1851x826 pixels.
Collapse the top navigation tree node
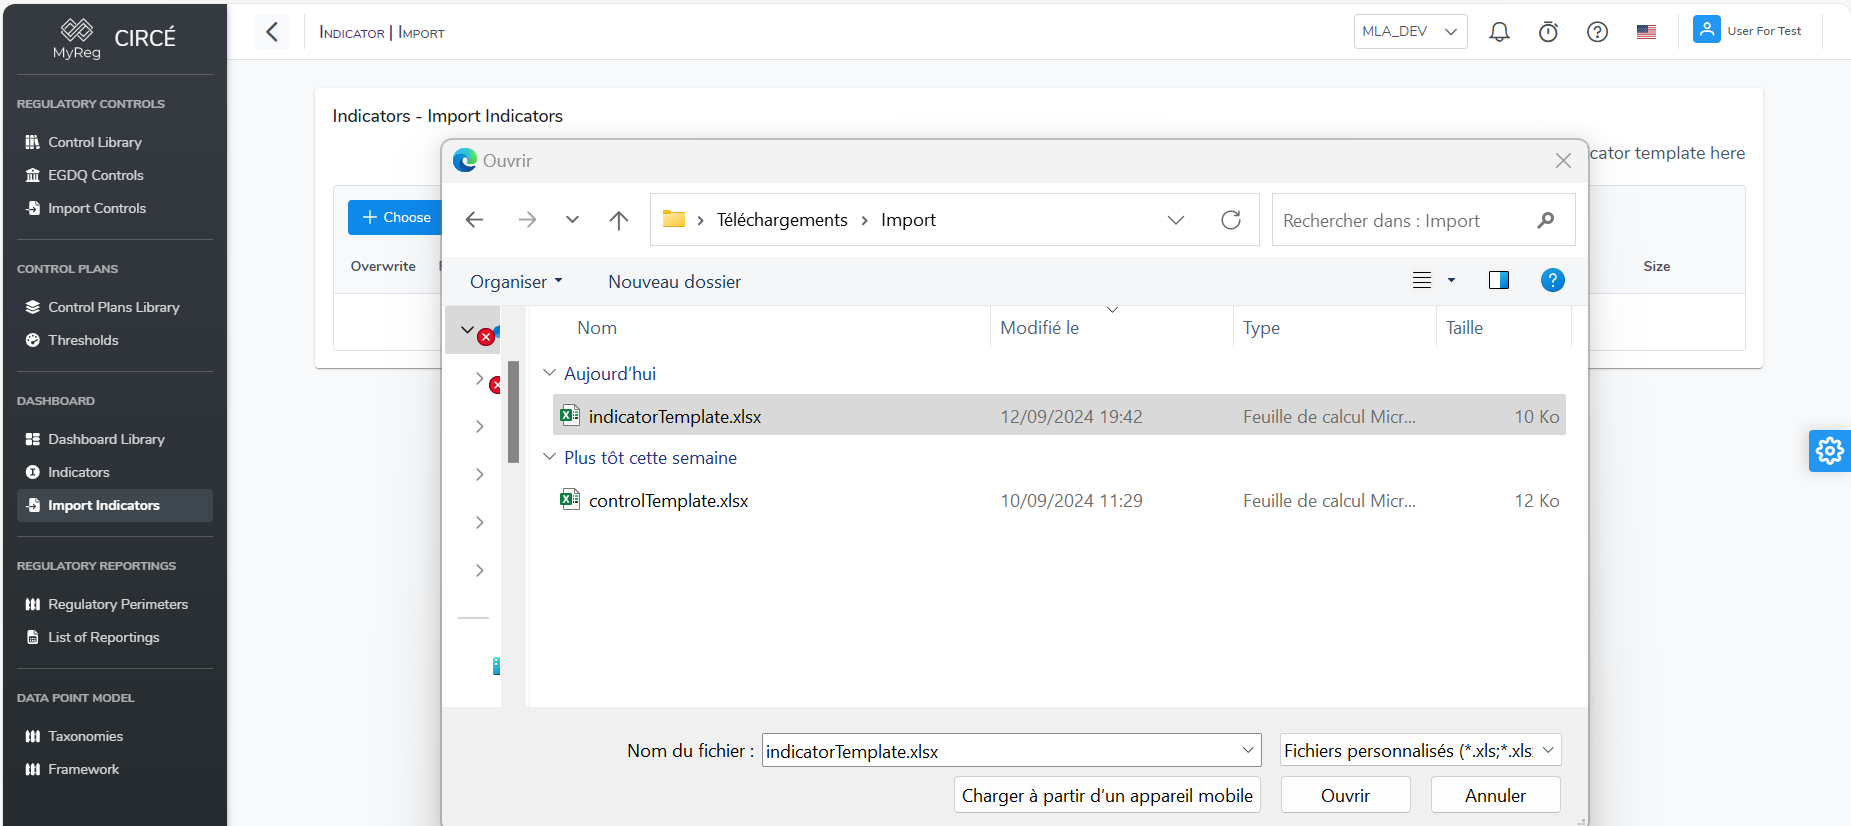467,329
